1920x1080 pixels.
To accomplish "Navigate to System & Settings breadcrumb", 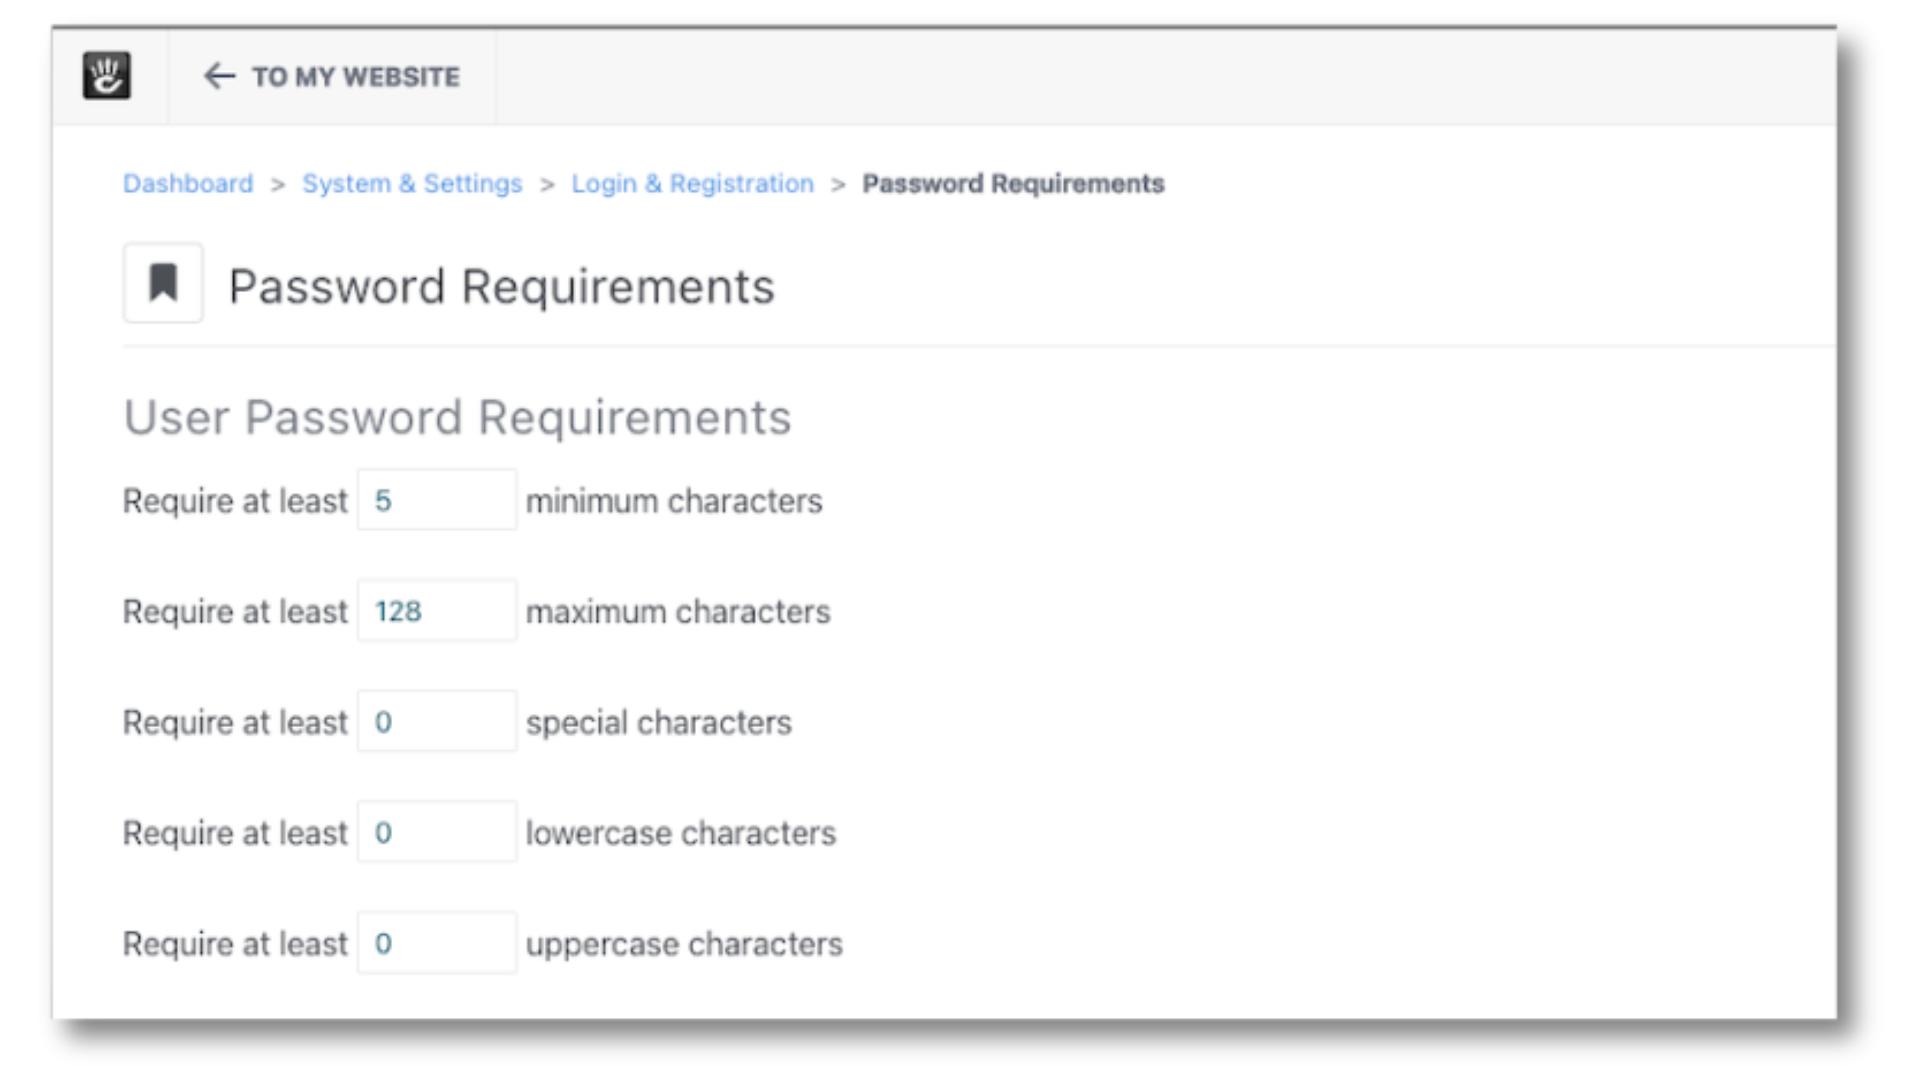I will tap(412, 183).
